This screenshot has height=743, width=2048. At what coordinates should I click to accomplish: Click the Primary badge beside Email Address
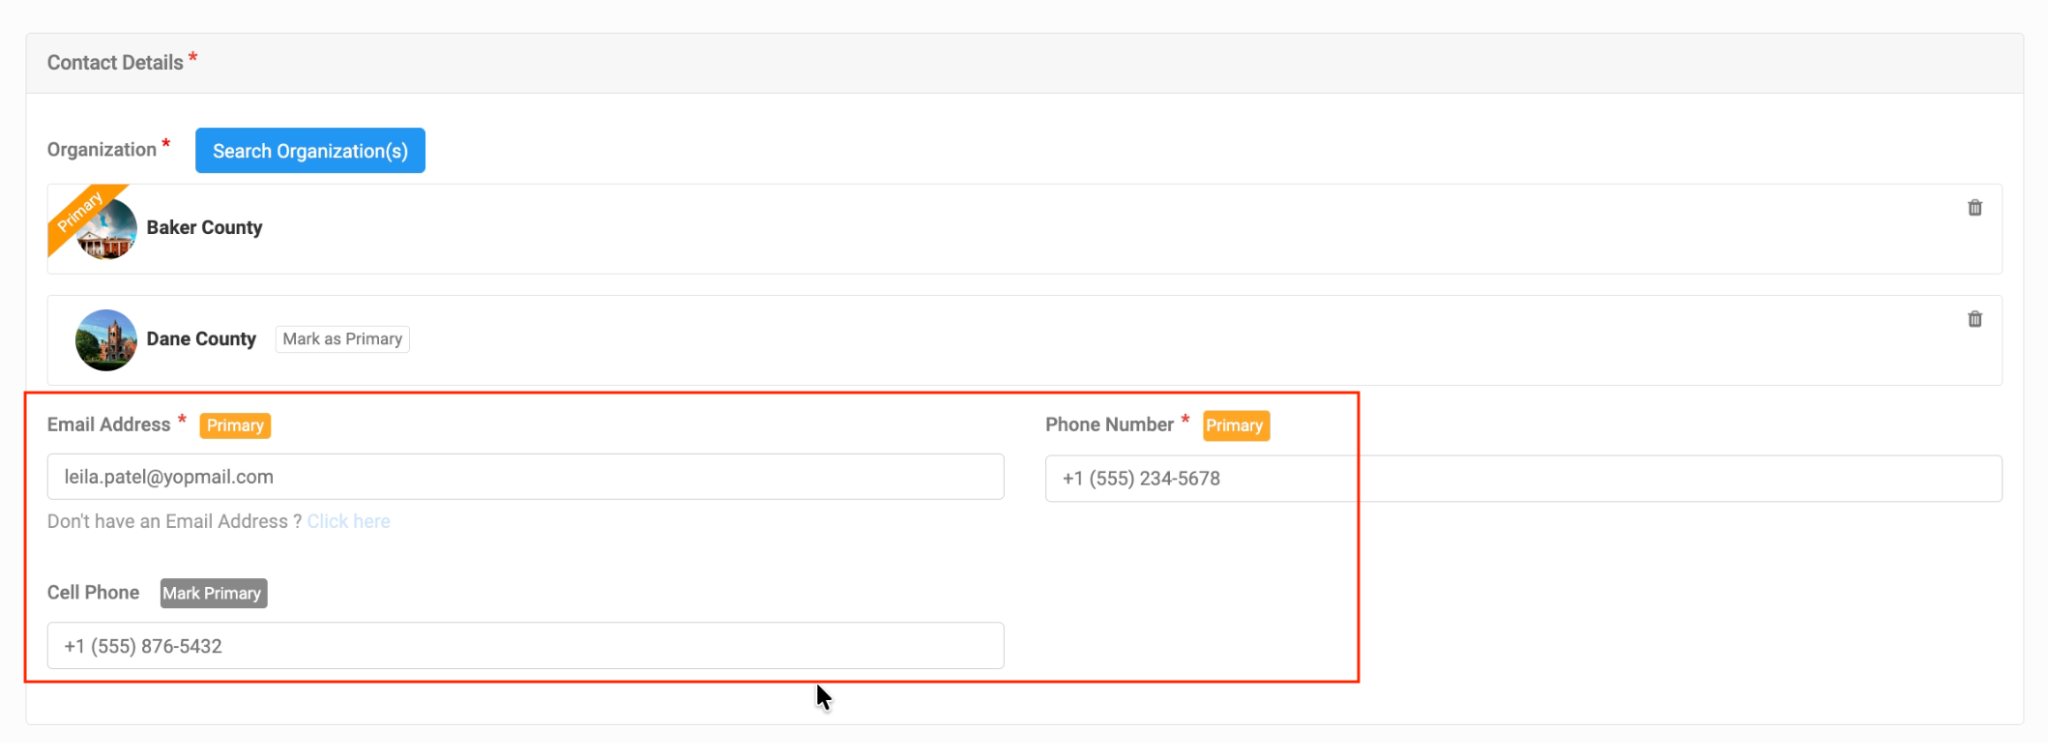[x=235, y=425]
